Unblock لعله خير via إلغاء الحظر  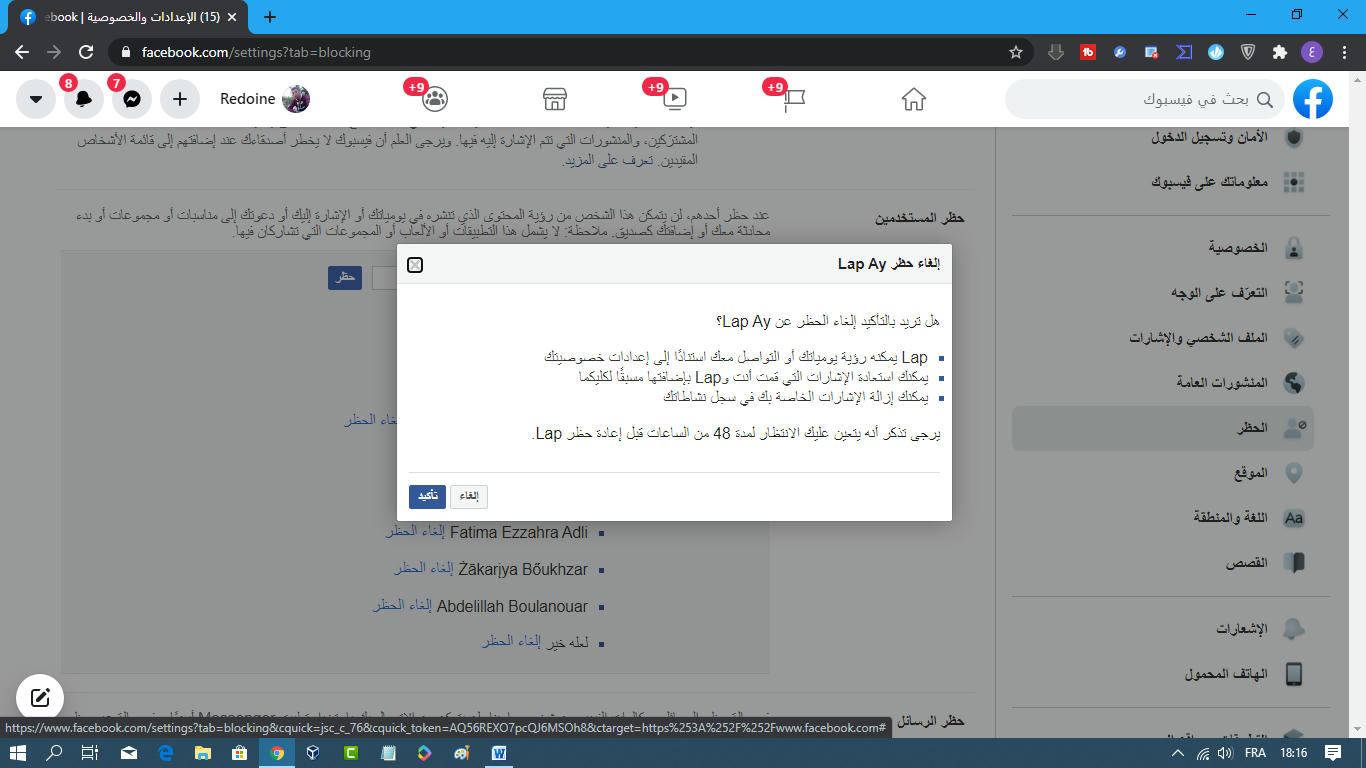click(x=511, y=642)
